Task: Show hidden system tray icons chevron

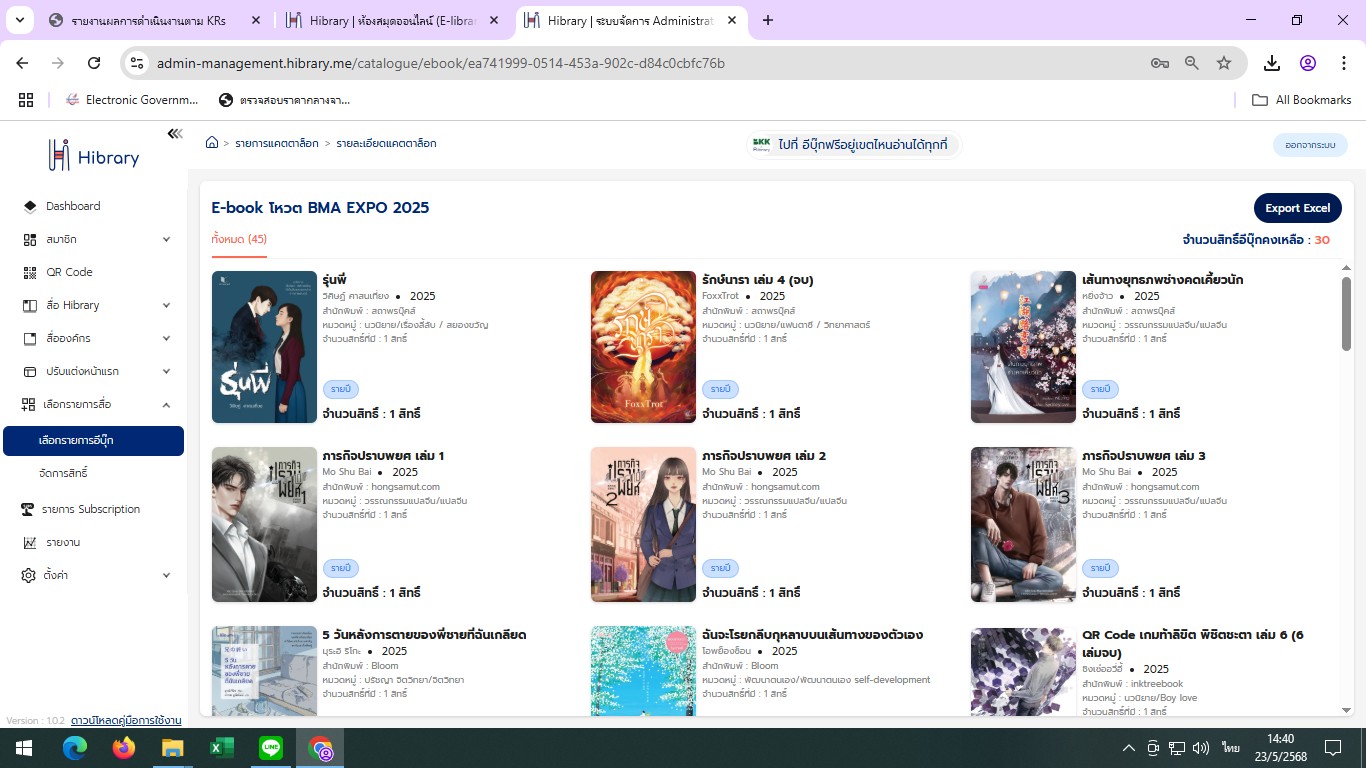Action: click(x=1129, y=748)
